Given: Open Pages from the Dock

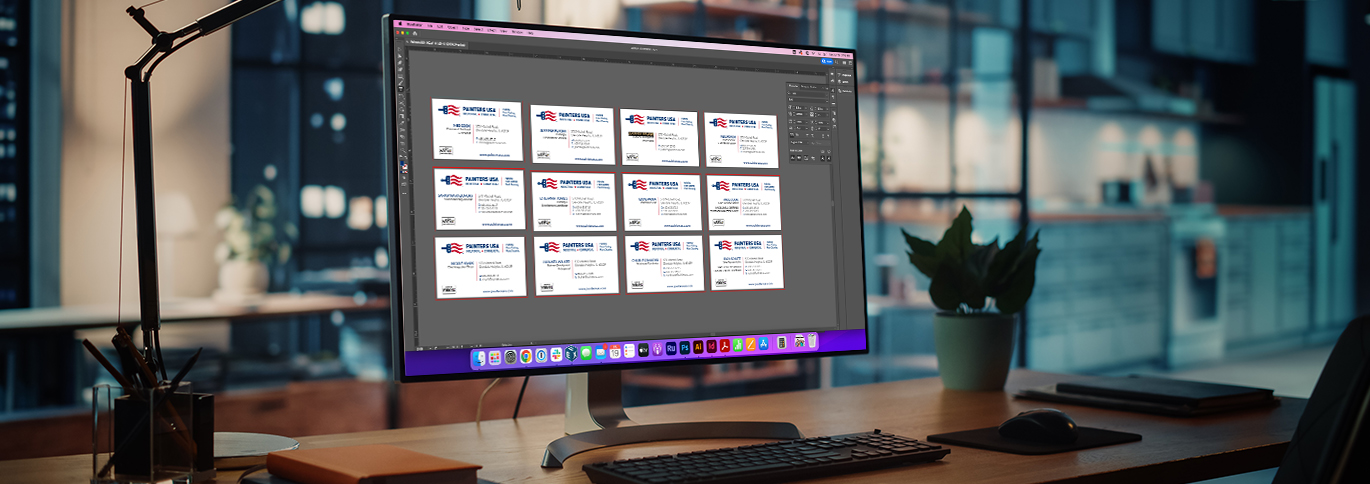Looking at the screenshot, I should point(750,344).
